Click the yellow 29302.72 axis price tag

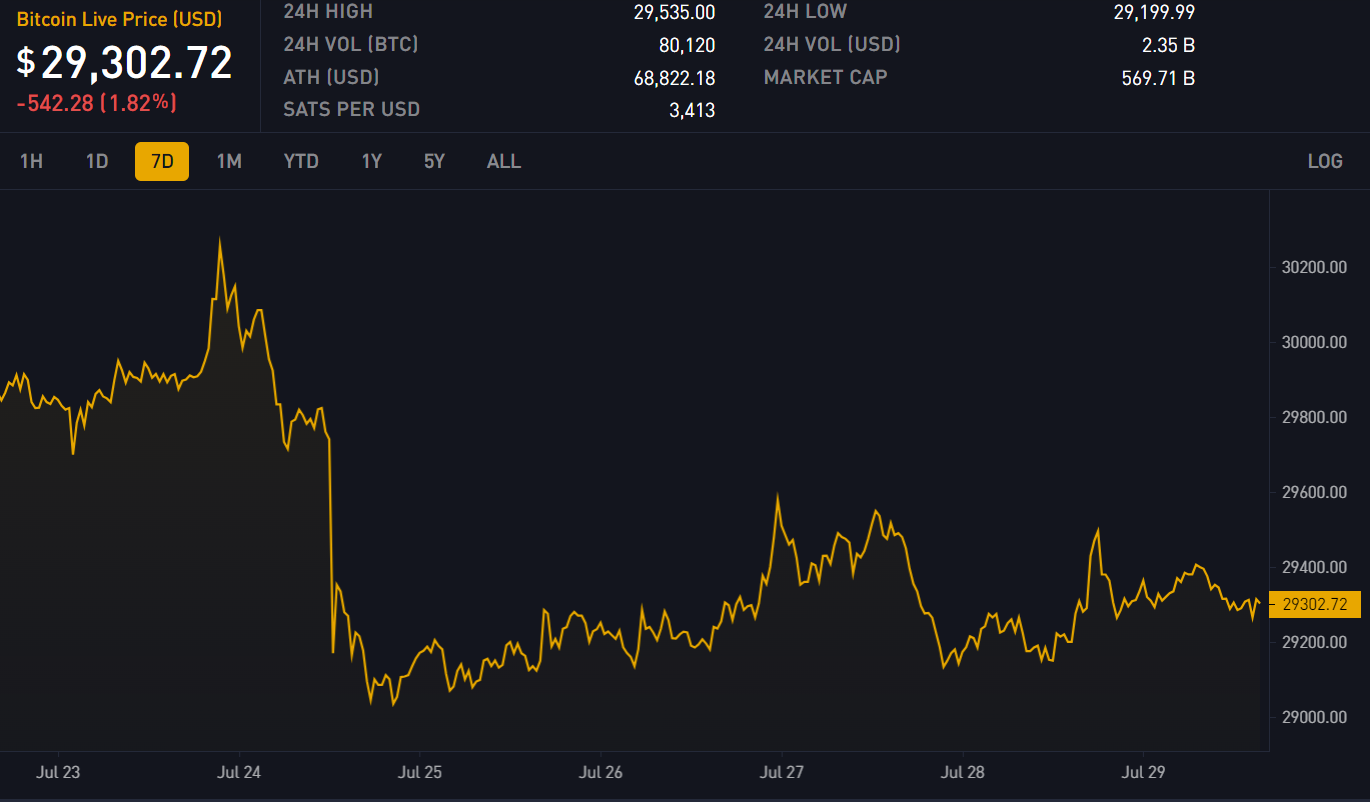tap(1314, 604)
